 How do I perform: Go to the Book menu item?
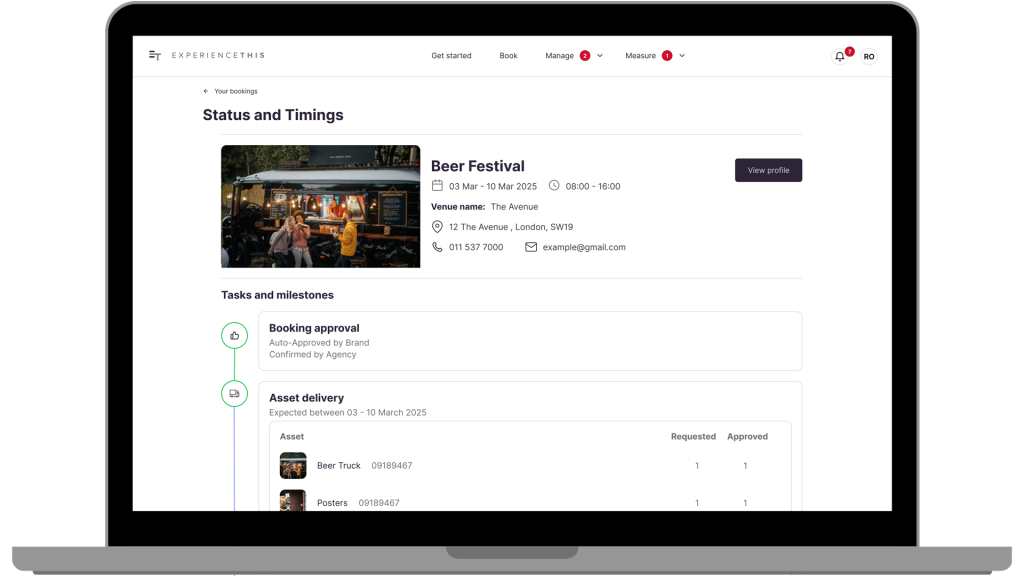coord(508,56)
